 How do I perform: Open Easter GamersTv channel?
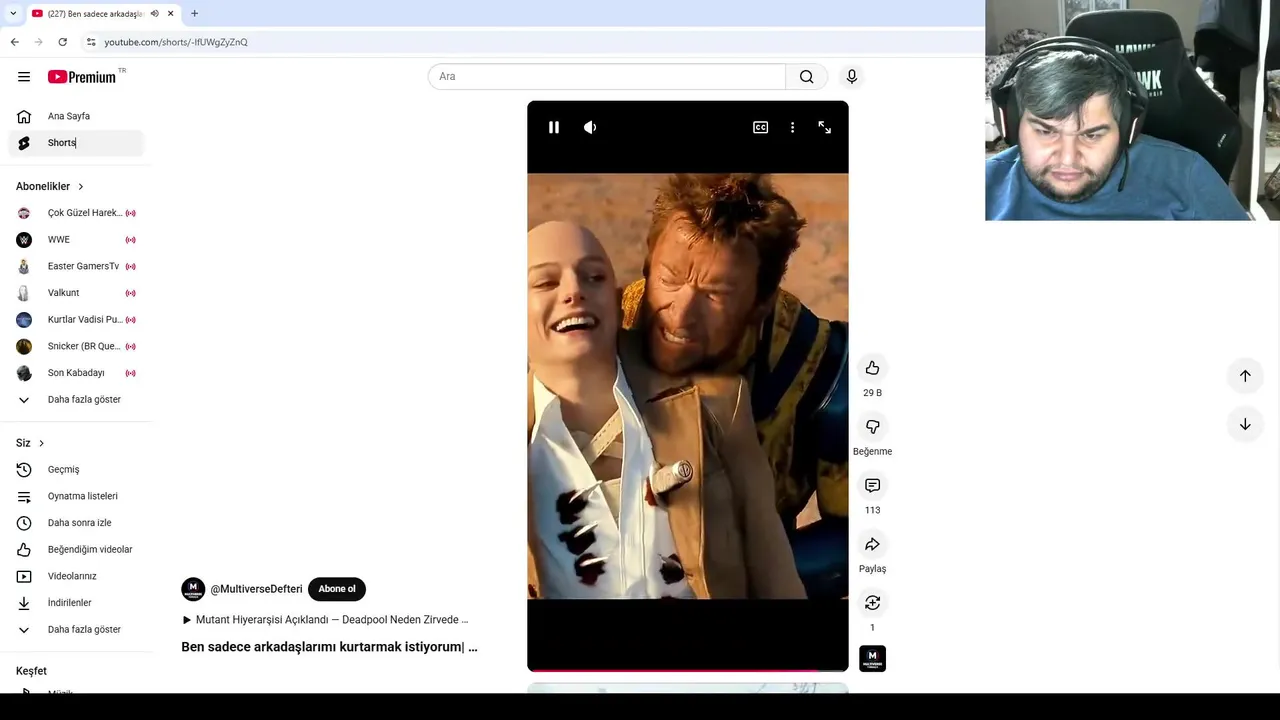coord(76,266)
